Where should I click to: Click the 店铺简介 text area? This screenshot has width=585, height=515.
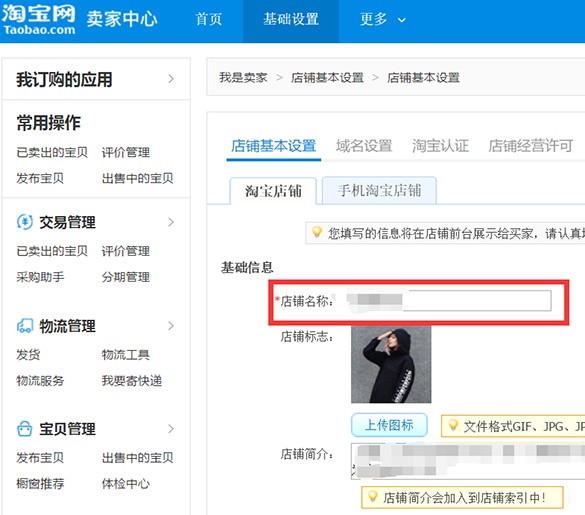pos(468,461)
